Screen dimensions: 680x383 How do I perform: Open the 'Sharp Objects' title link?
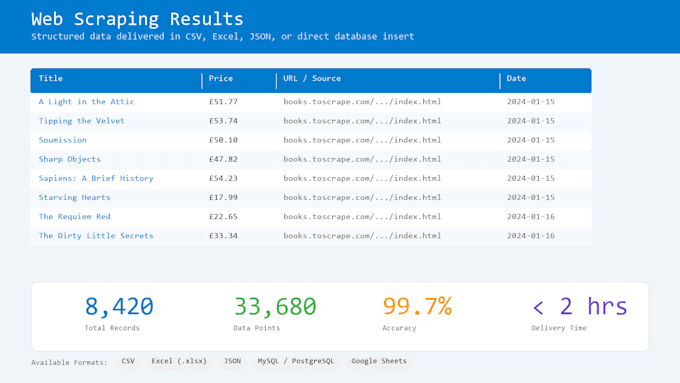coord(69,159)
